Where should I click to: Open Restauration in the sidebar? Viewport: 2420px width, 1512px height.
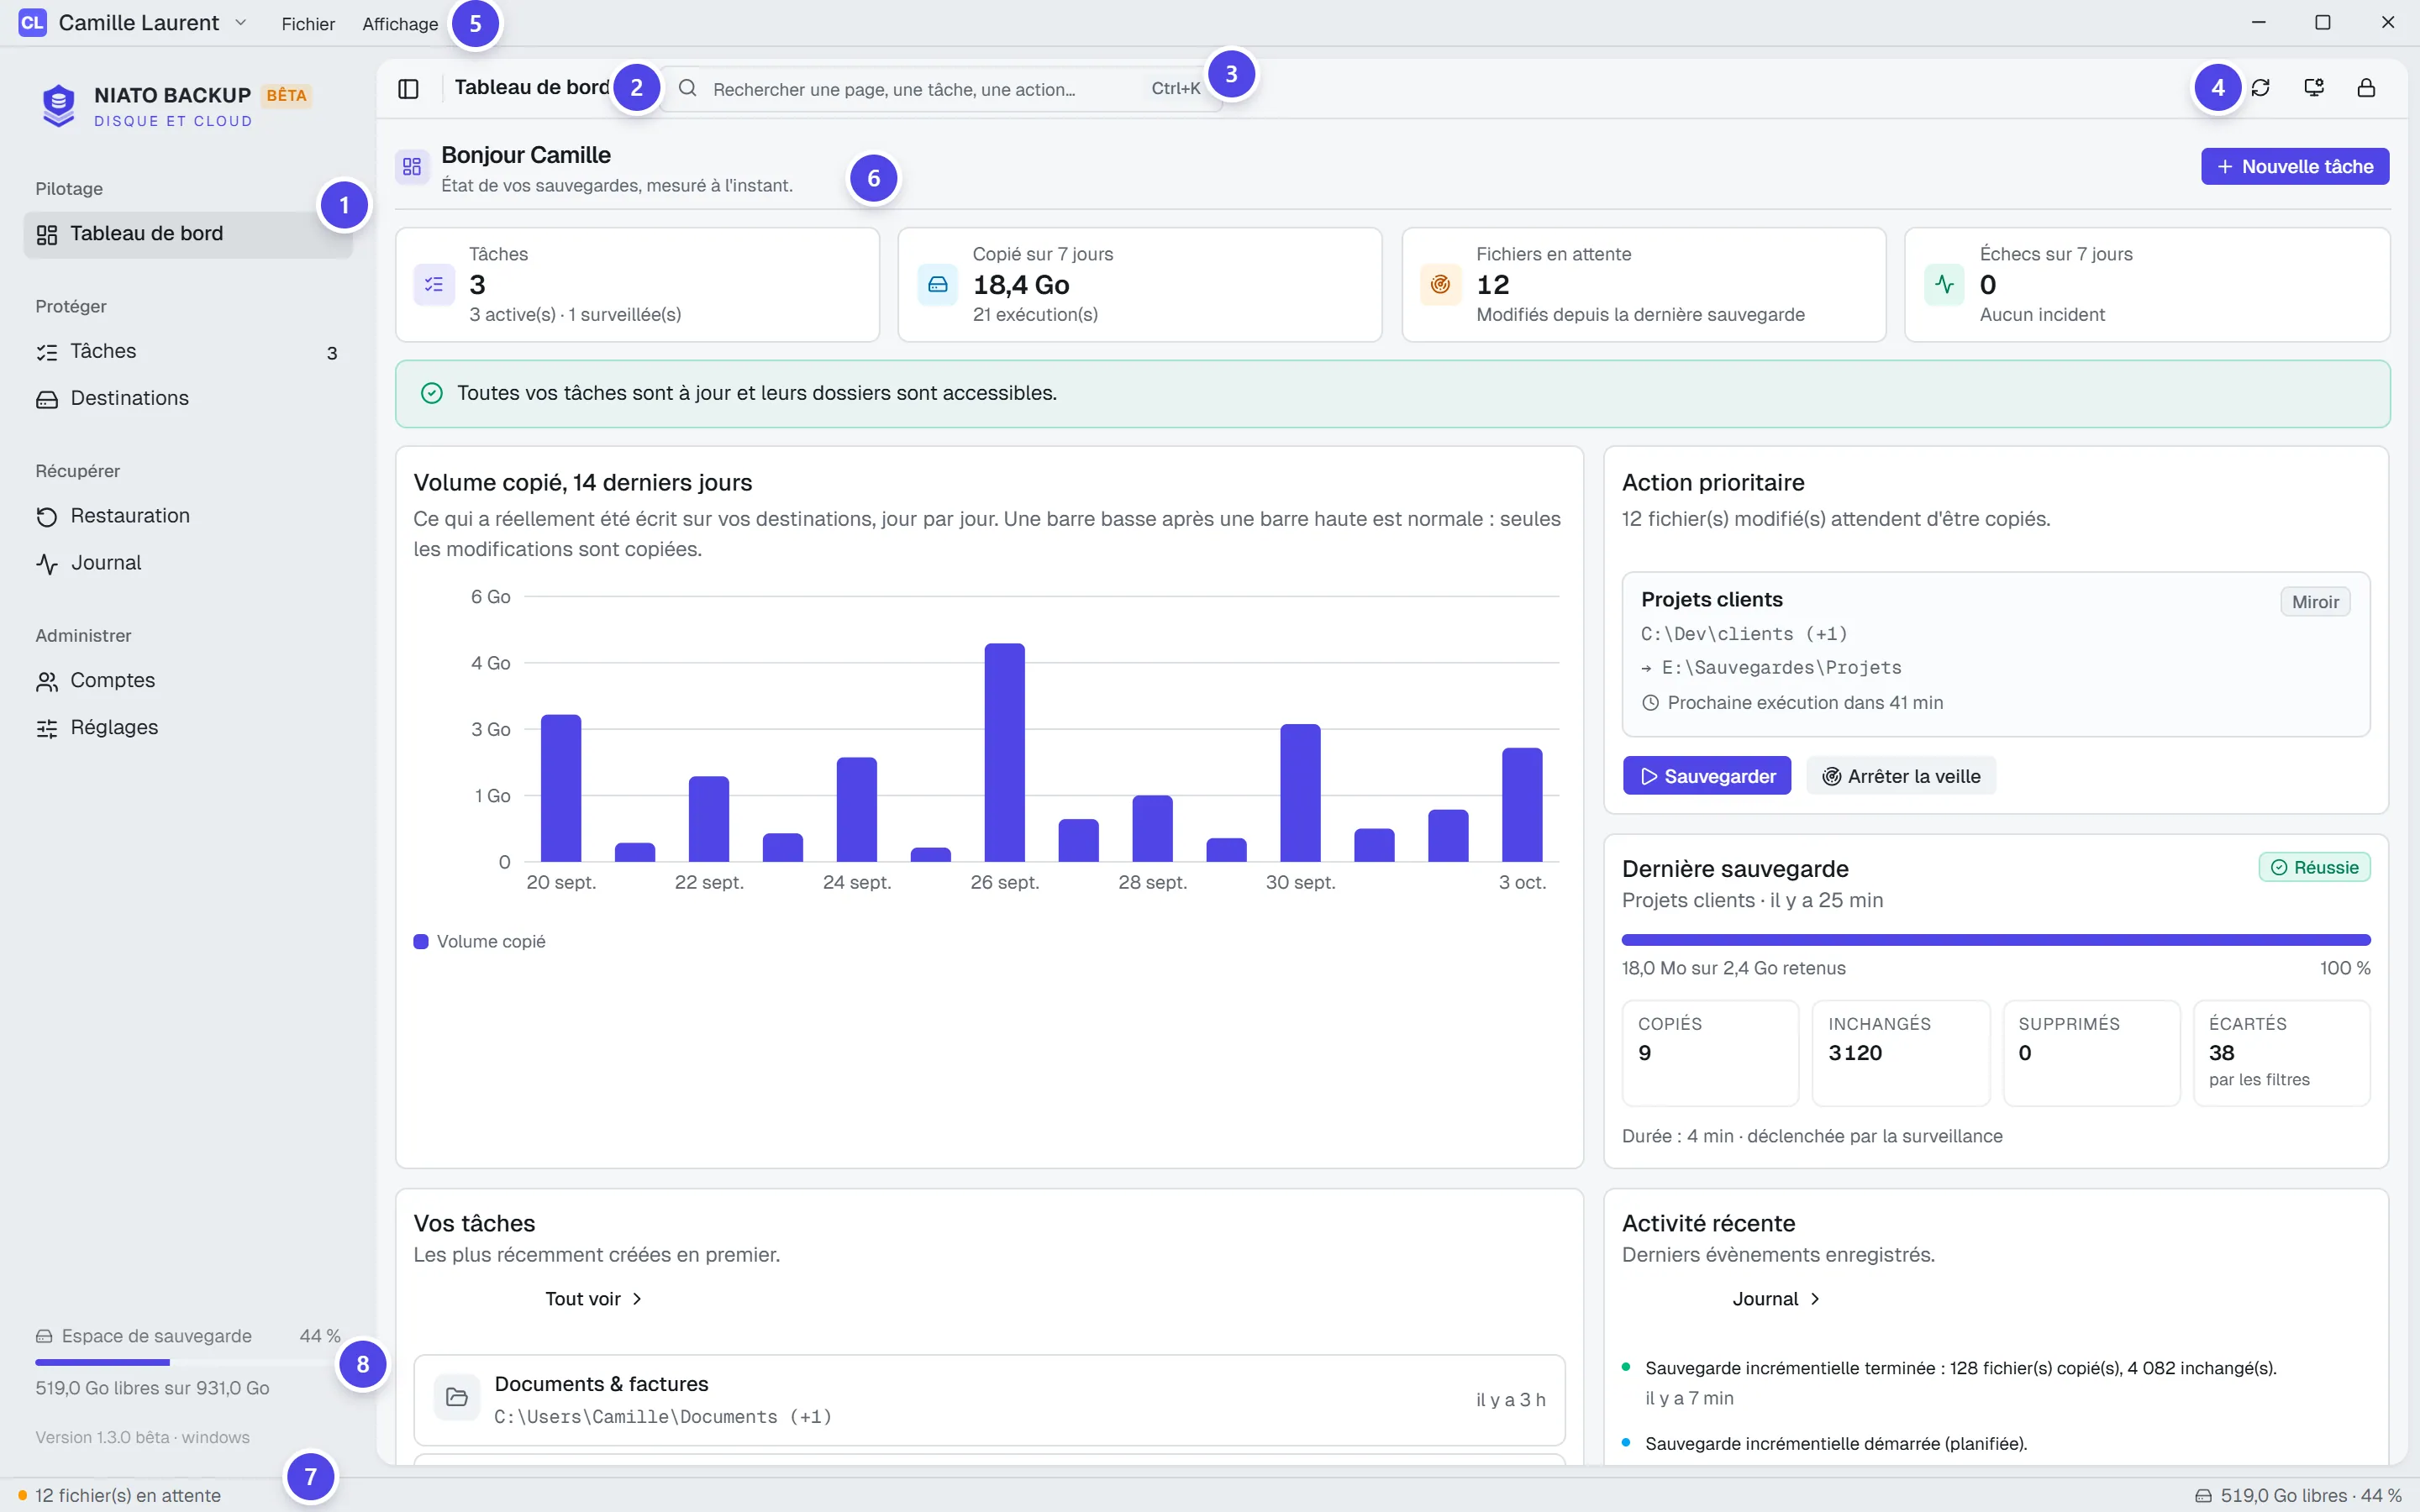pyautogui.click(x=188, y=516)
